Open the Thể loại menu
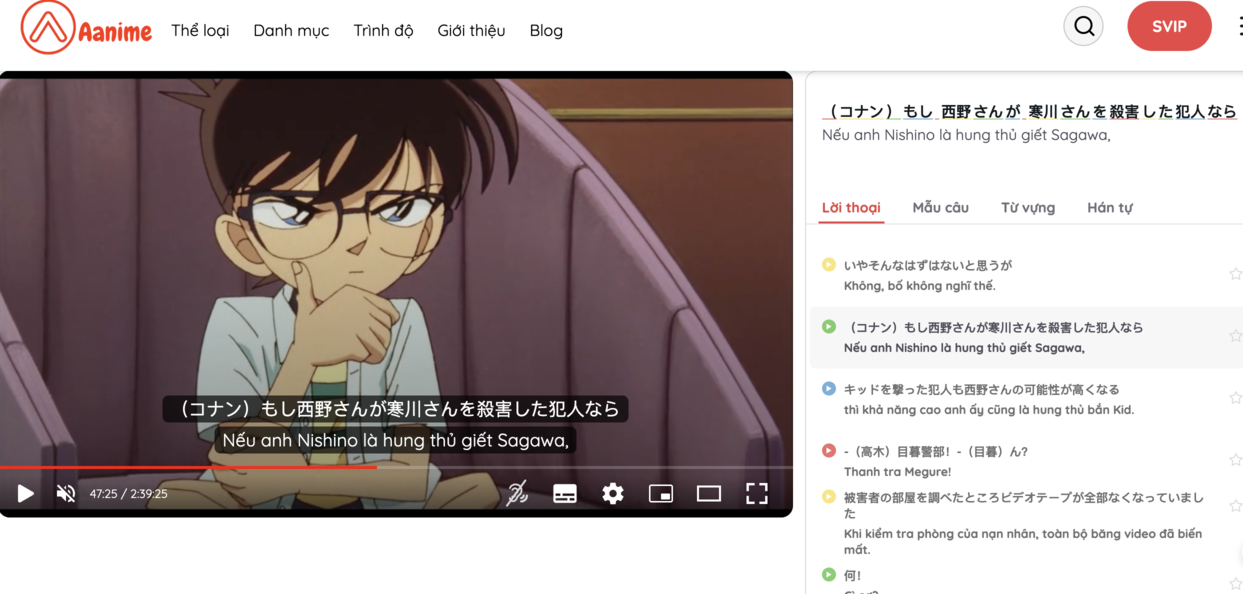The width and height of the screenshot is (1243, 594). click(x=200, y=30)
